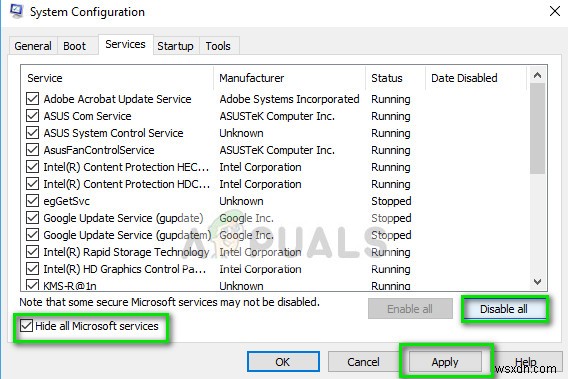This screenshot has height=379, width=568.
Task: Click the scroll up arrow in services list
Action: click(538, 75)
